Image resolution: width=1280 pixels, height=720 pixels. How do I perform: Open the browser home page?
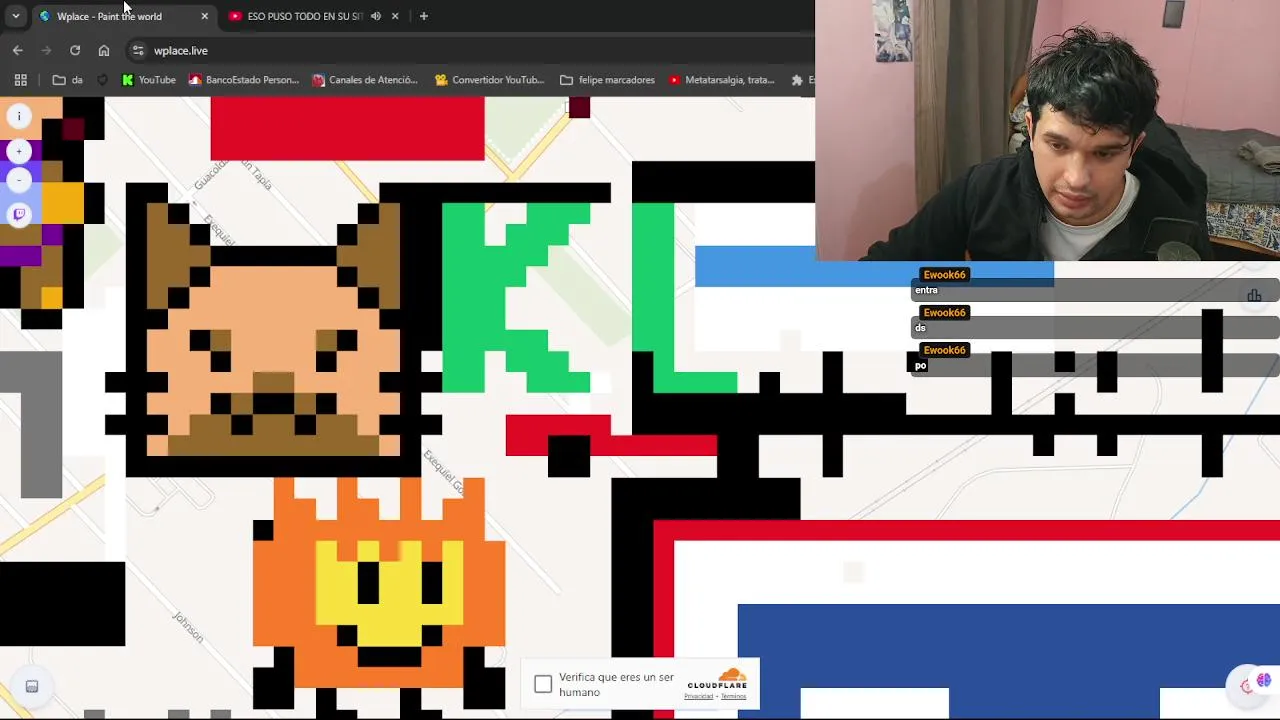tap(104, 50)
